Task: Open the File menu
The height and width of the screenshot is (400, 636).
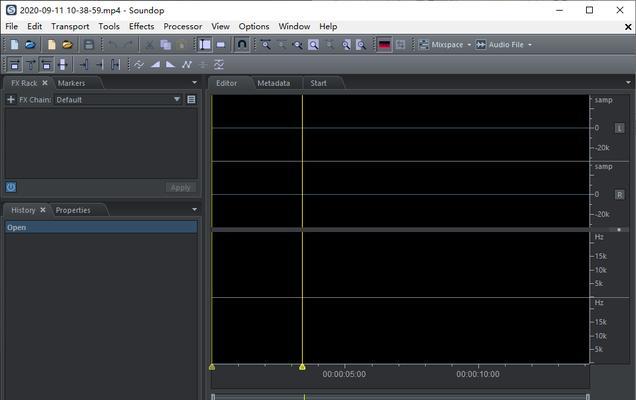Action: point(11,26)
